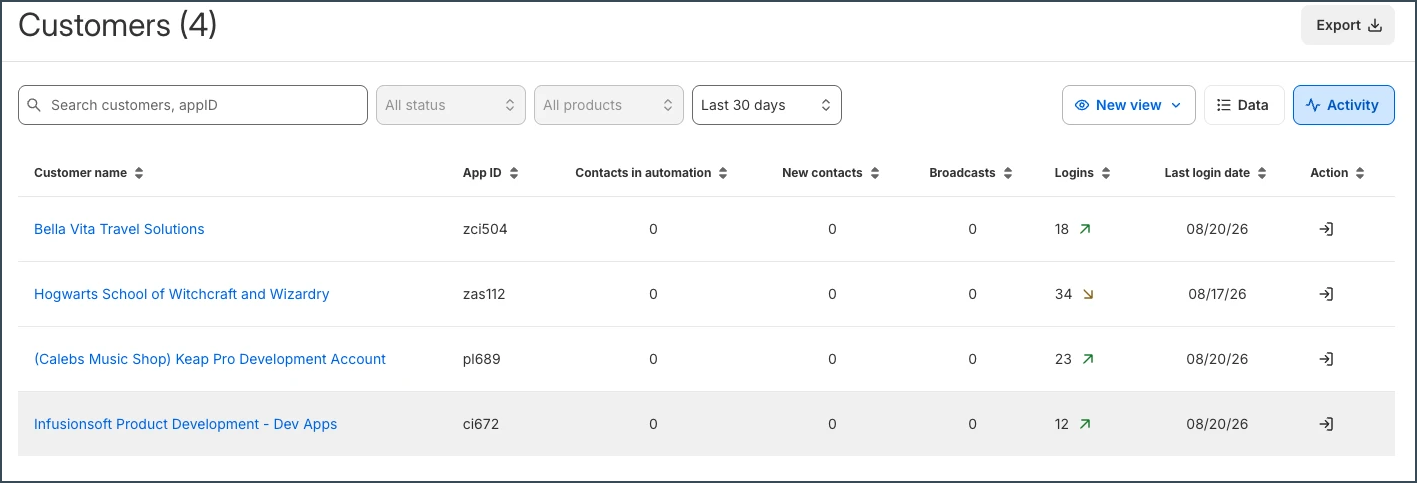Open the All products filter dropdown

pyautogui.click(x=609, y=105)
